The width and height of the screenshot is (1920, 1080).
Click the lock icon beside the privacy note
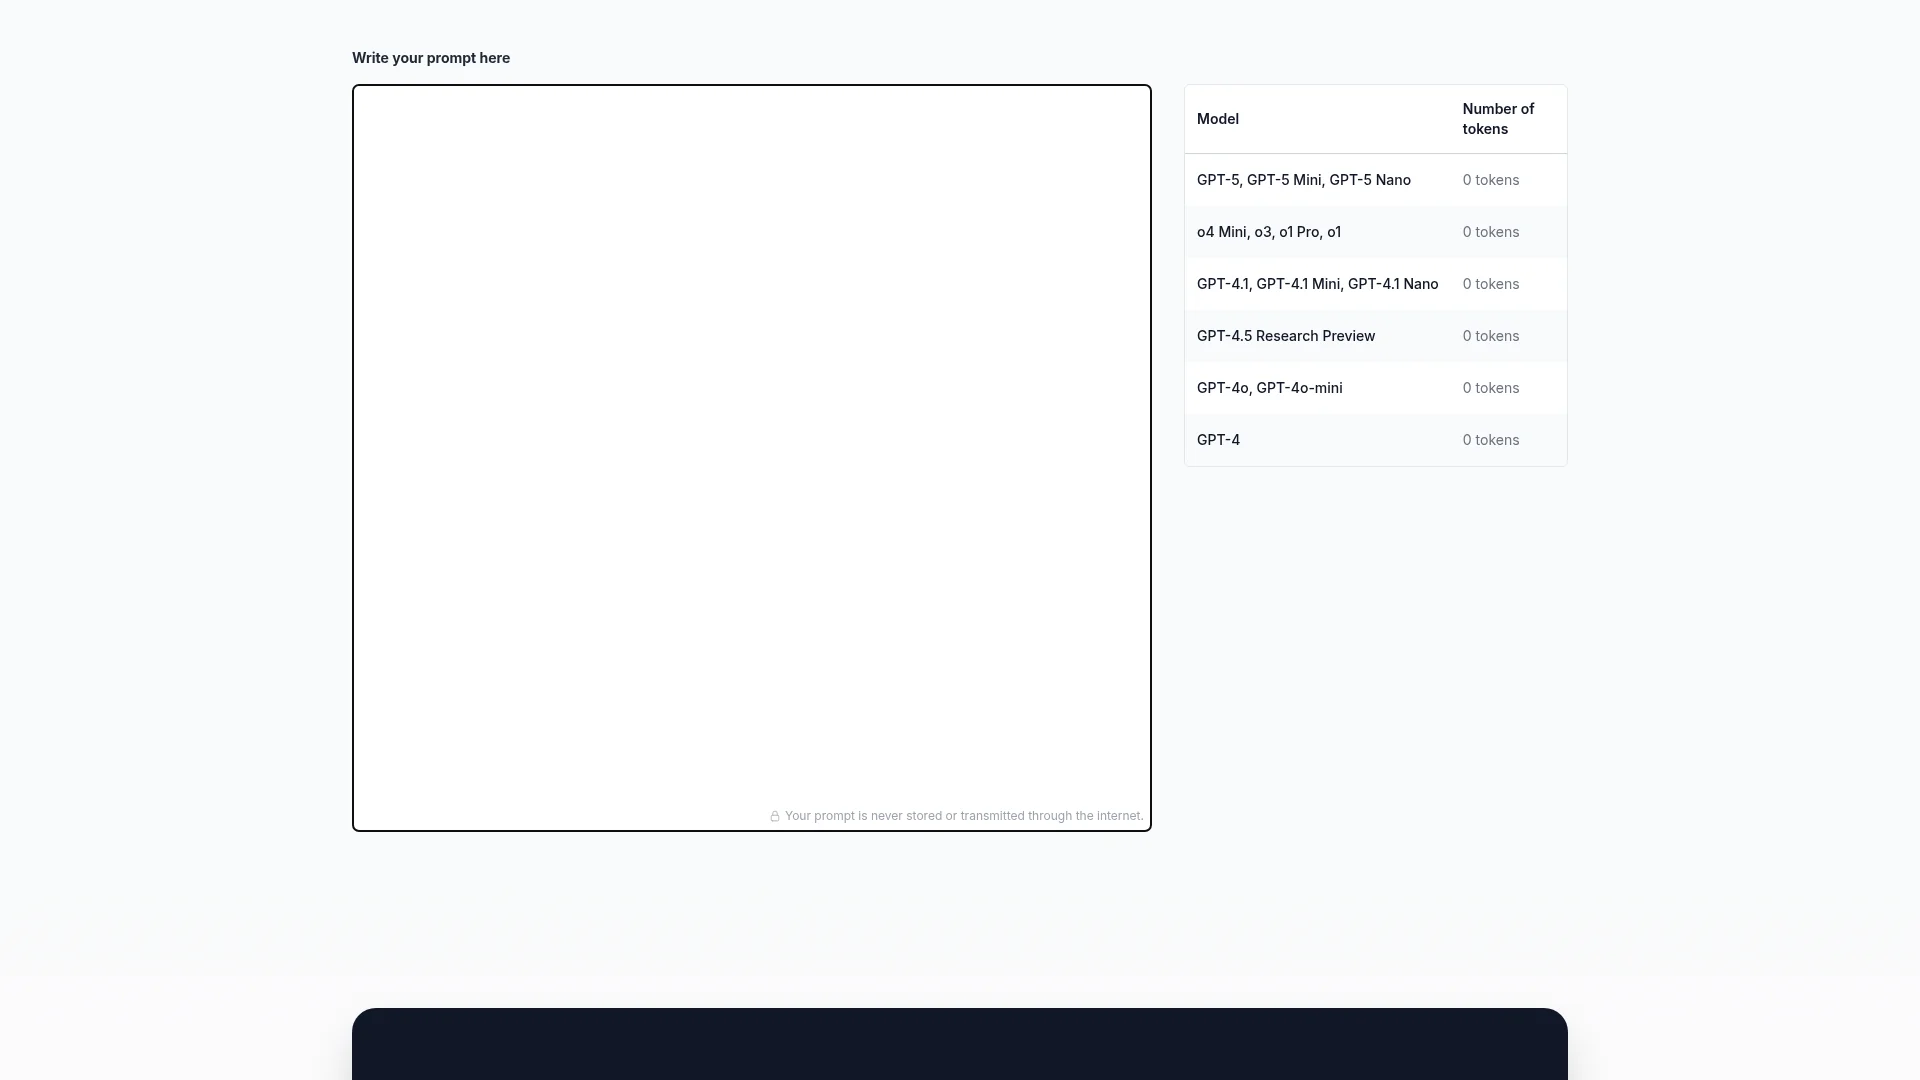(x=774, y=816)
